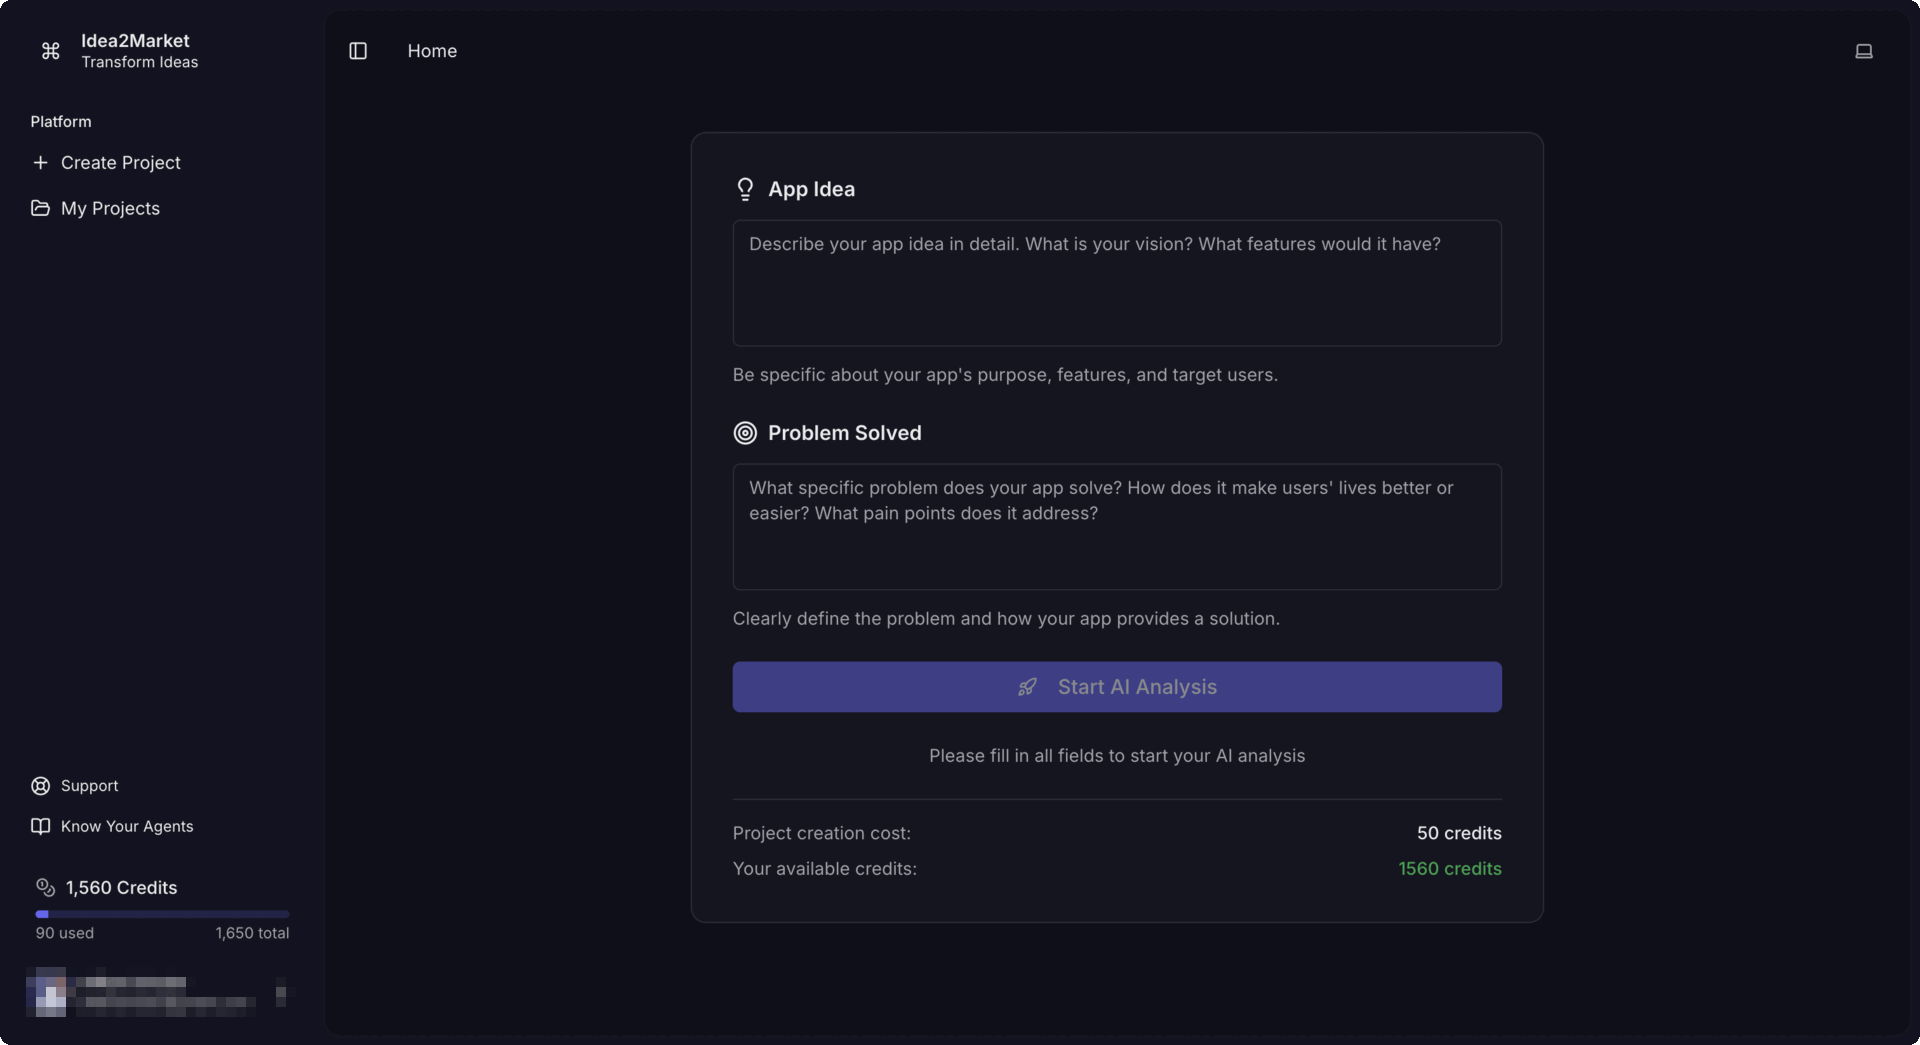The image size is (1920, 1045).
Task: Click the credits usage progress bar
Action: 160,913
